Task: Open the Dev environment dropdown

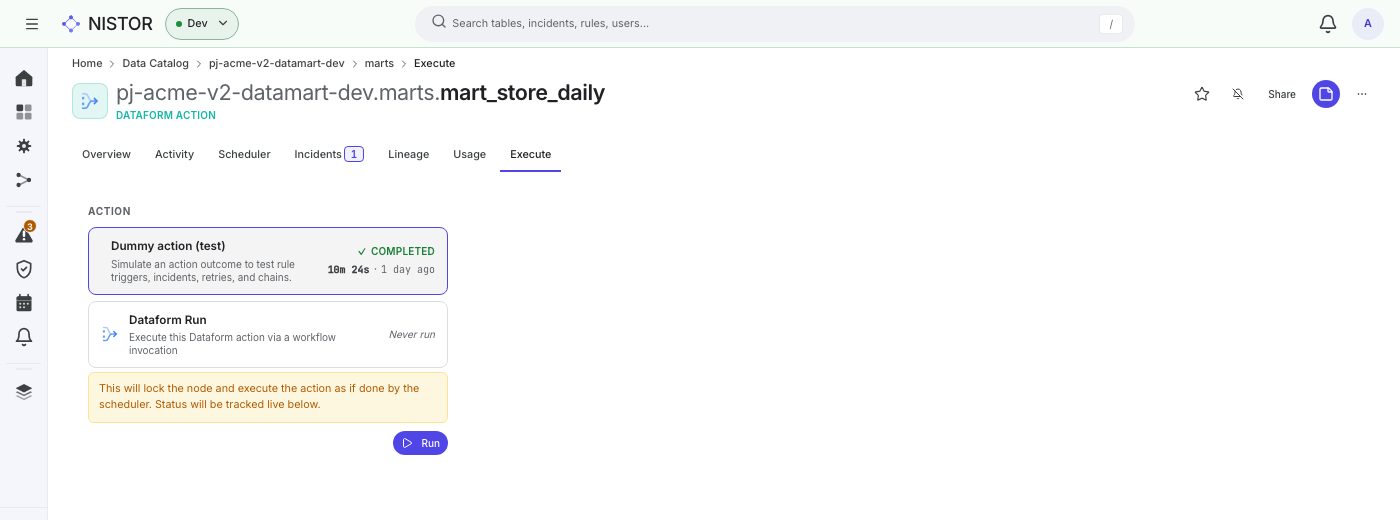Action: 202,23
